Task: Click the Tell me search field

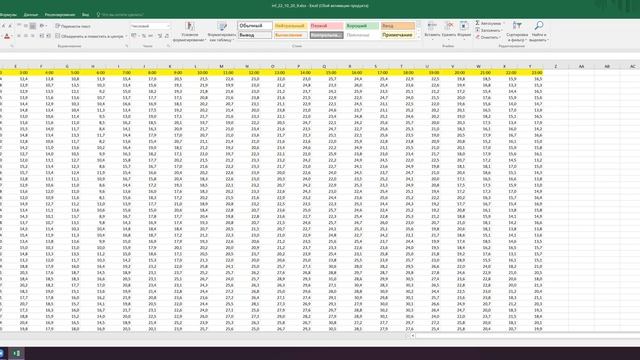Action: point(122,14)
